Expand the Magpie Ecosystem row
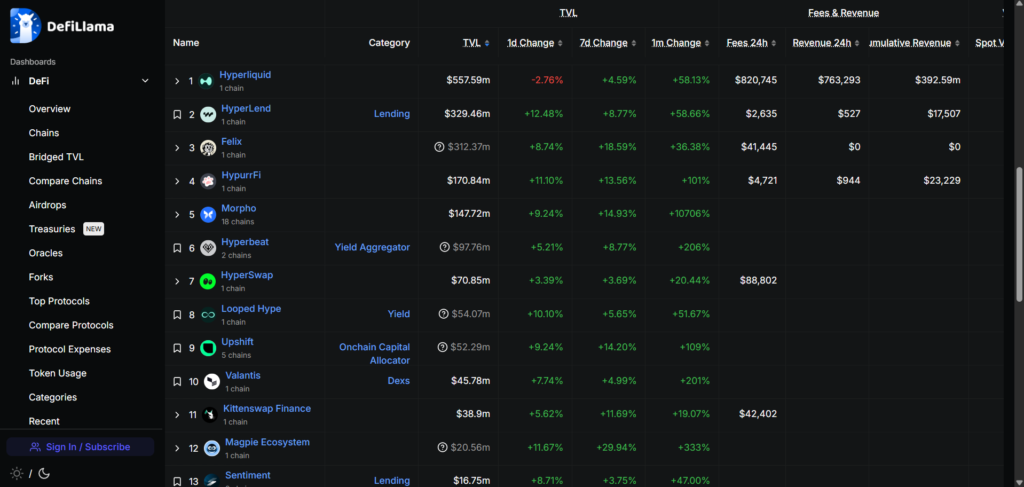The height and width of the screenshot is (487, 1024). pyautogui.click(x=176, y=448)
